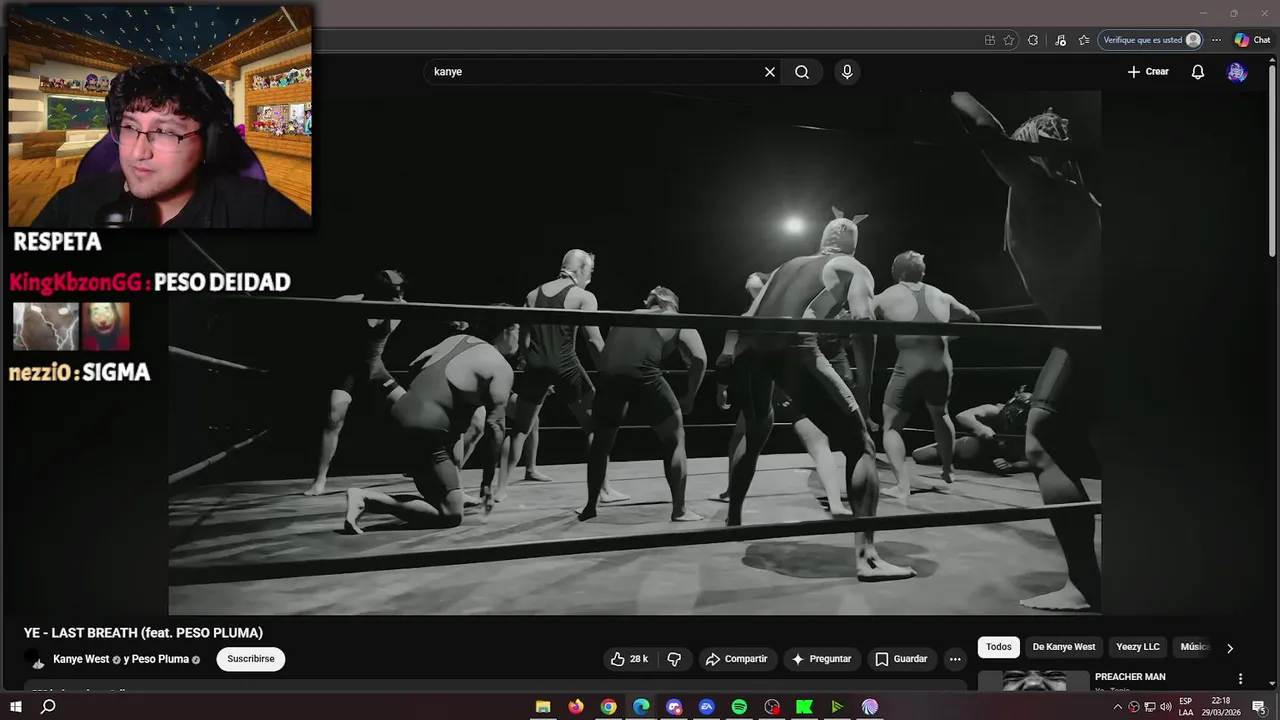Clear the YouTube search box with X

point(770,72)
